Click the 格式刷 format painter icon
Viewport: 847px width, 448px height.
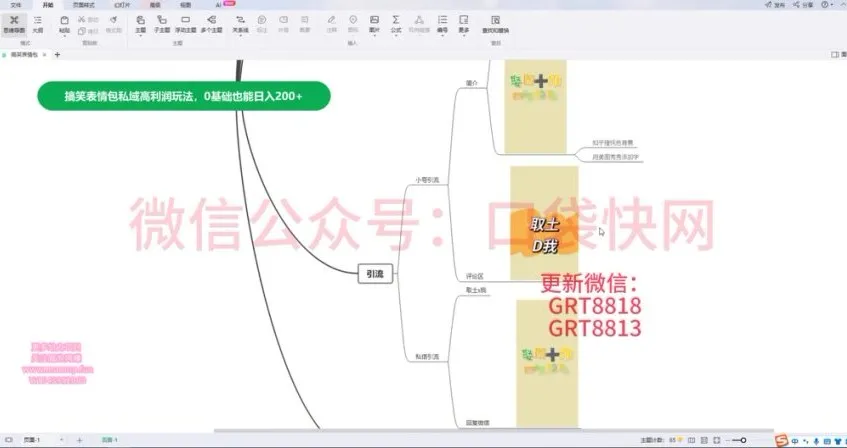point(114,23)
